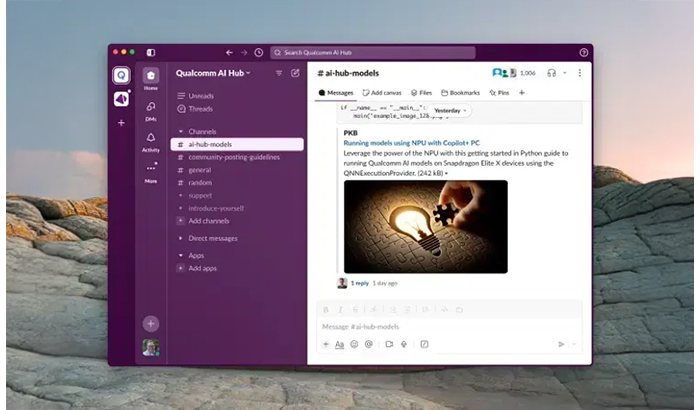The image size is (700, 410).
Task: Open the slash shortcuts icon
Action: tap(424, 344)
